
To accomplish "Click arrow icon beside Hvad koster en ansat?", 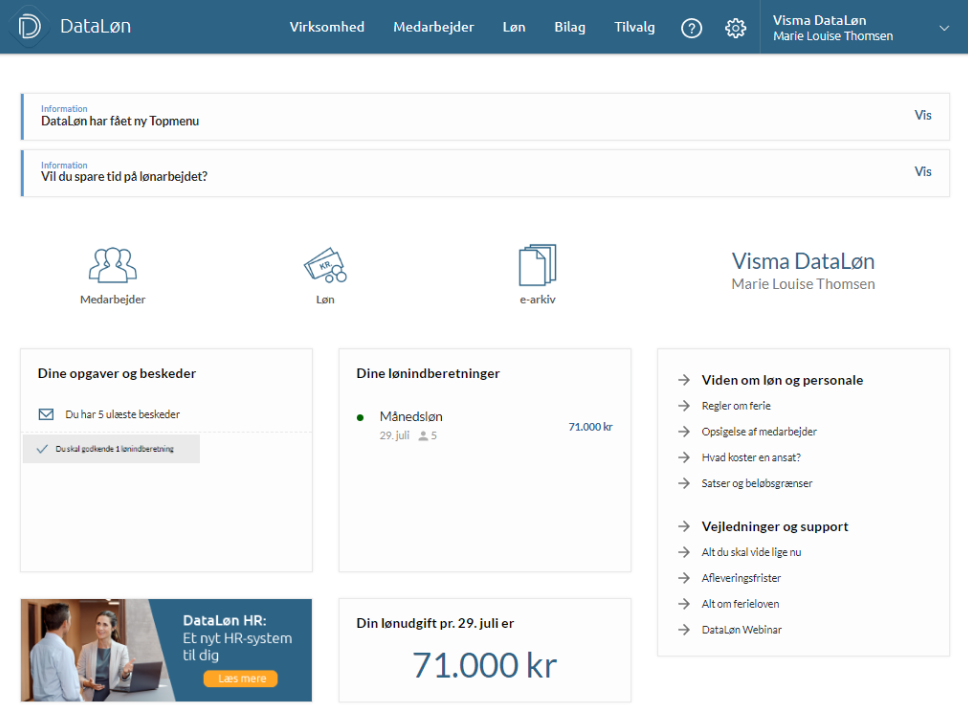I will (x=683, y=457).
